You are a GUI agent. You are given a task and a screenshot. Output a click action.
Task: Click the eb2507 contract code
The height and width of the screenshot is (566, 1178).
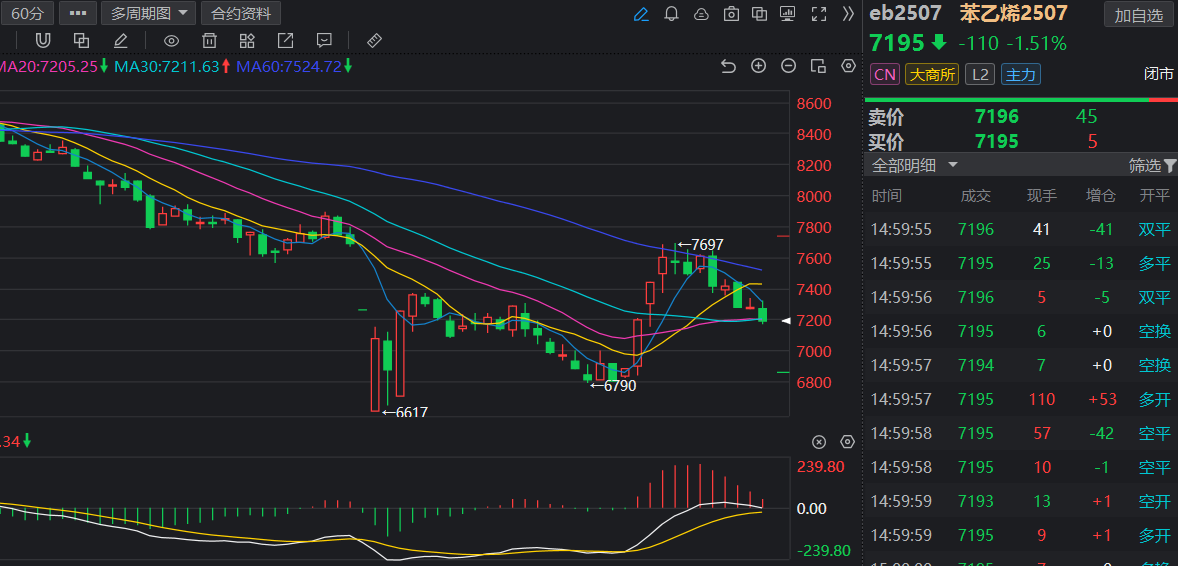905,13
